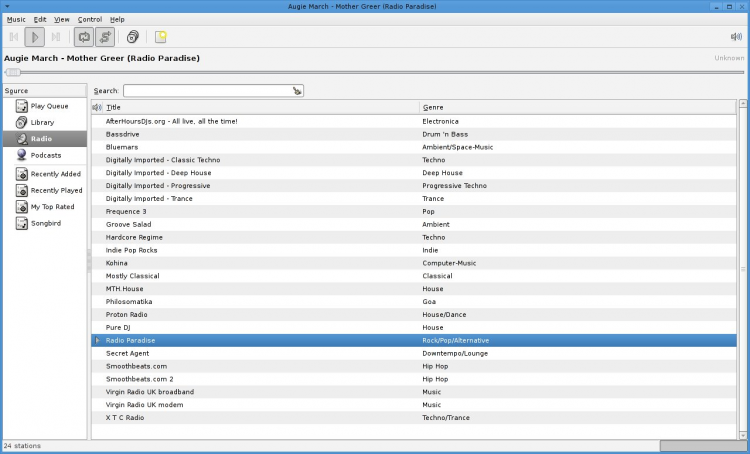Open the Songbird playlist
The image size is (750, 454).
pos(44,223)
